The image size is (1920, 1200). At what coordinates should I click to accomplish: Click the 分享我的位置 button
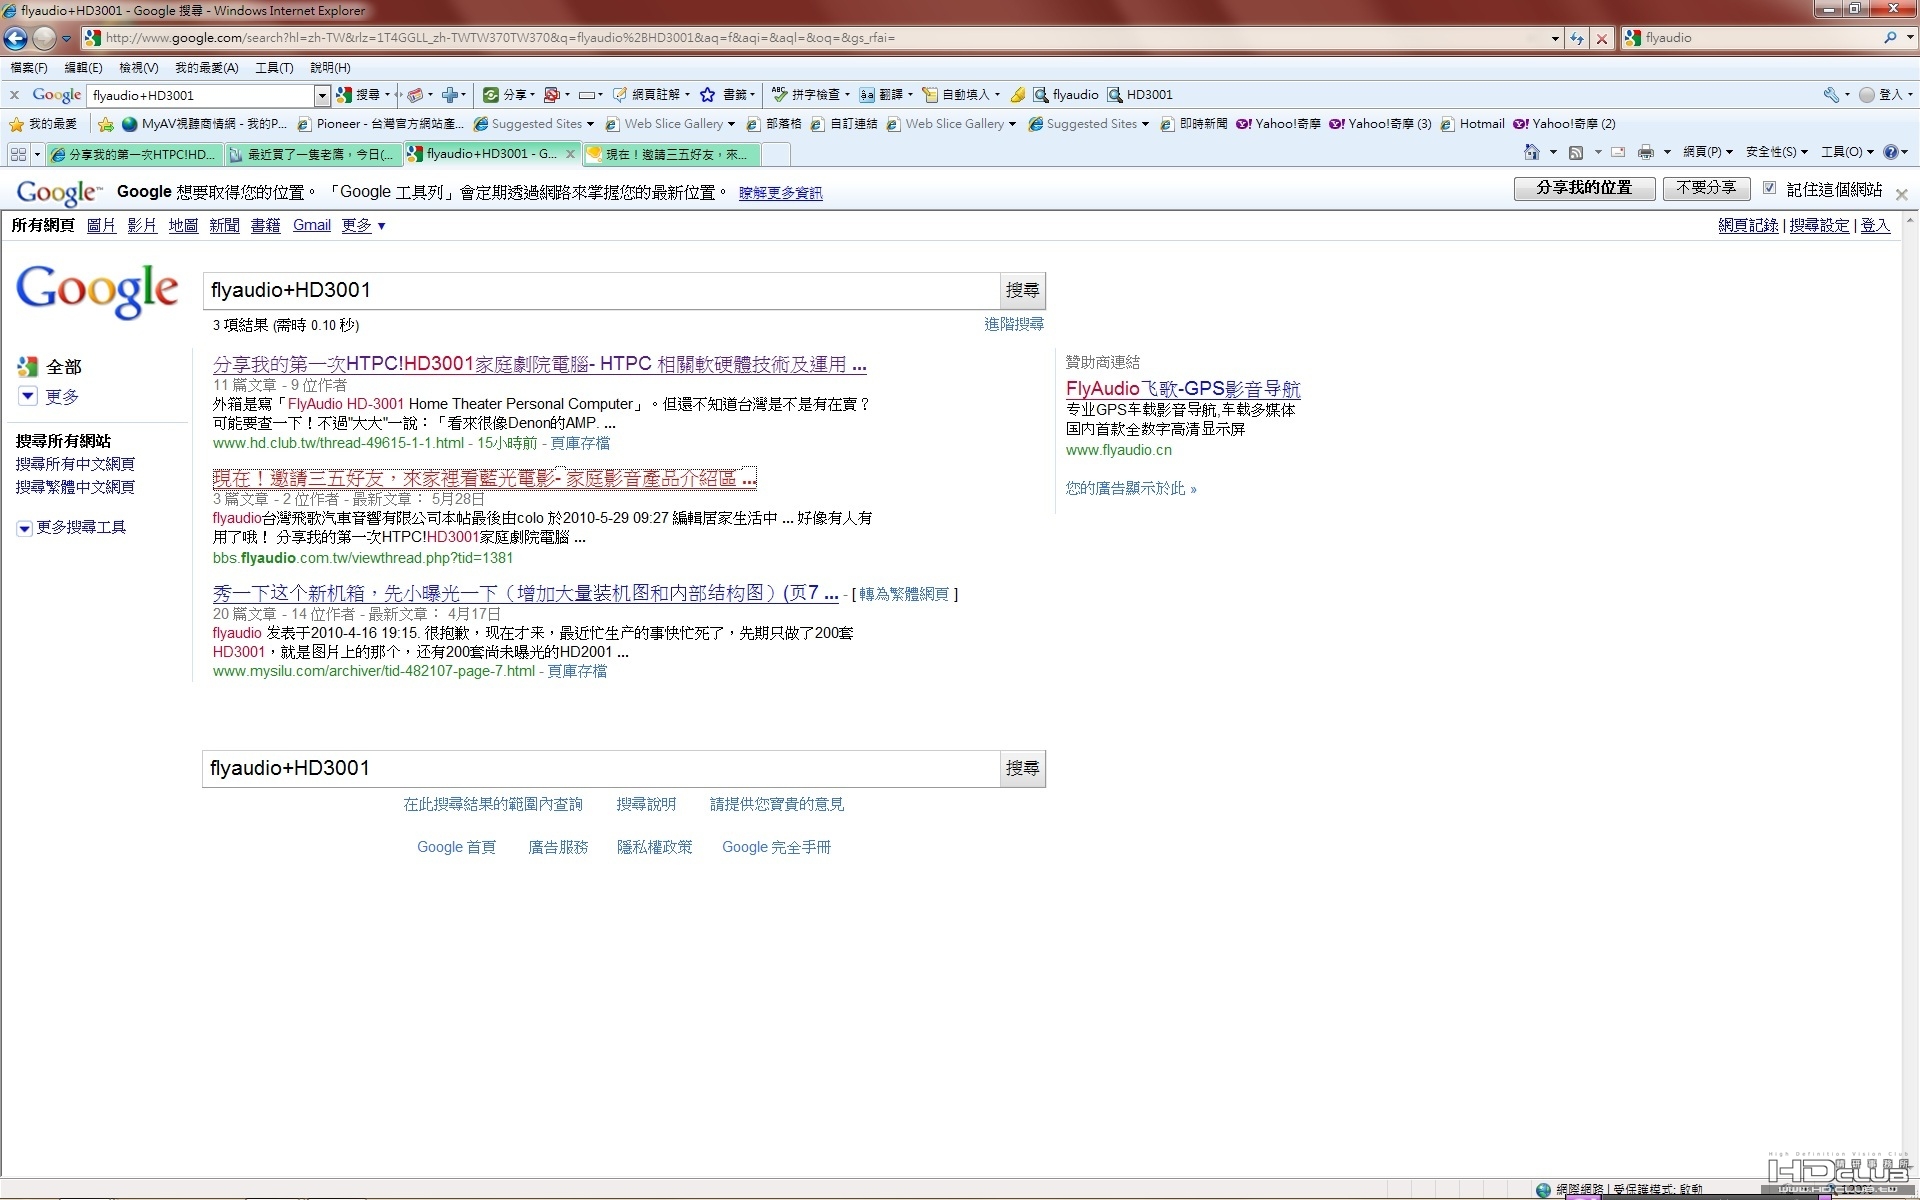pyautogui.click(x=1584, y=188)
